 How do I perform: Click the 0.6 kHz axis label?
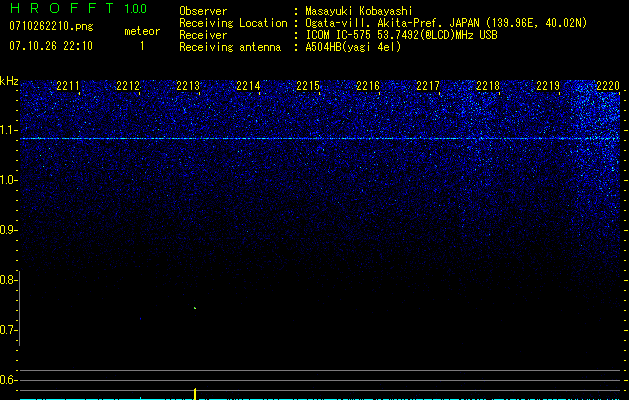point(8,380)
